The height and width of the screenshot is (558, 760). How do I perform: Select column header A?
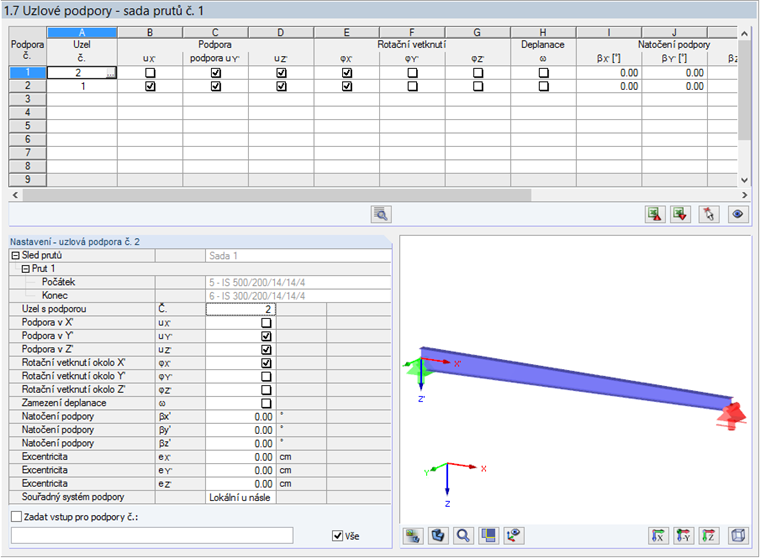[82, 32]
